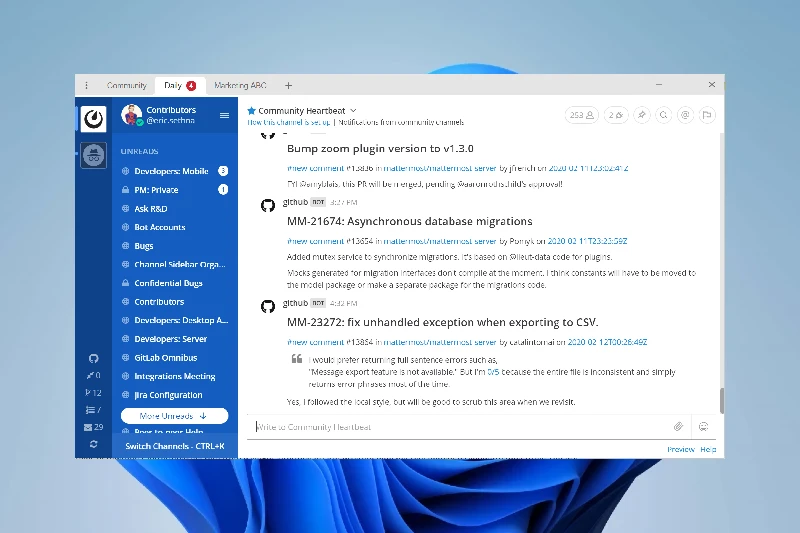Image resolution: width=800 pixels, height=533 pixels.
Task: Click the mattermost-server link in jfrench's post
Action: click(x=440, y=168)
